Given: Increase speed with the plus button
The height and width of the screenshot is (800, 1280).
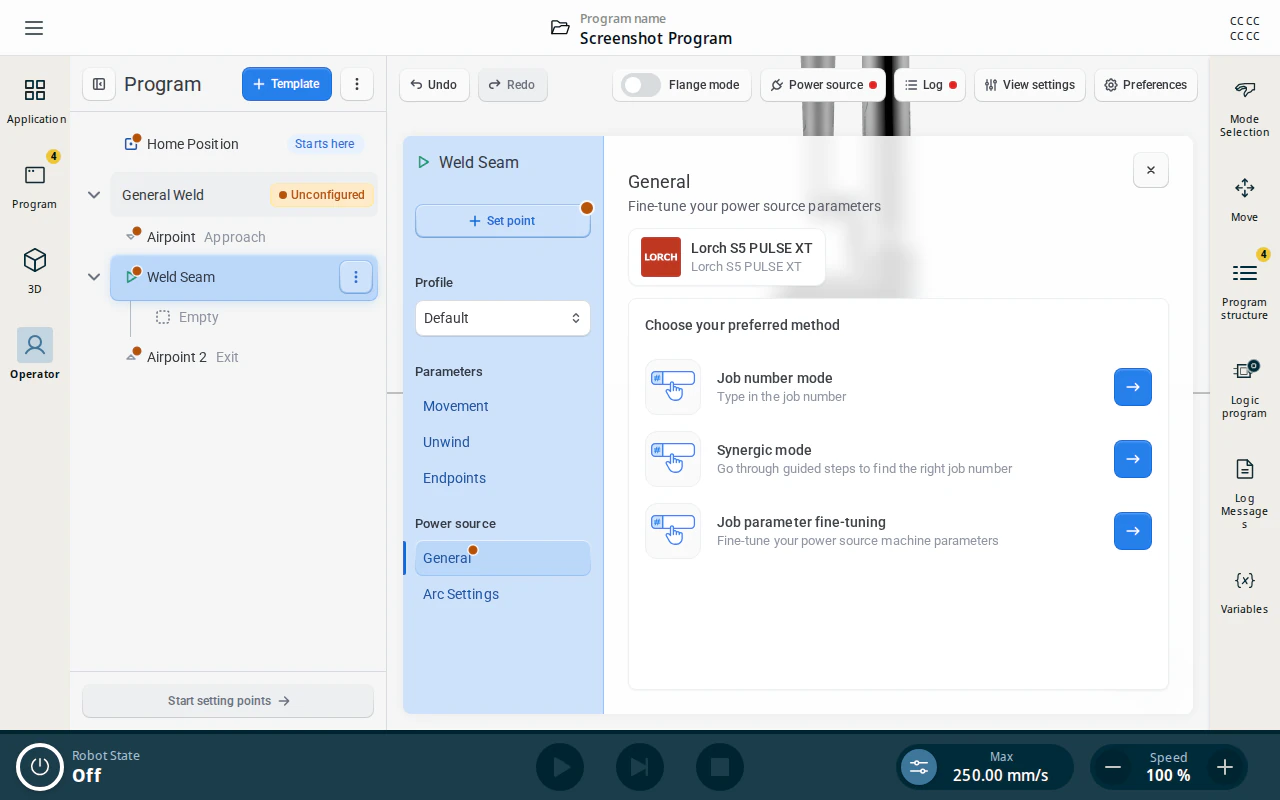Looking at the screenshot, I should point(1225,767).
